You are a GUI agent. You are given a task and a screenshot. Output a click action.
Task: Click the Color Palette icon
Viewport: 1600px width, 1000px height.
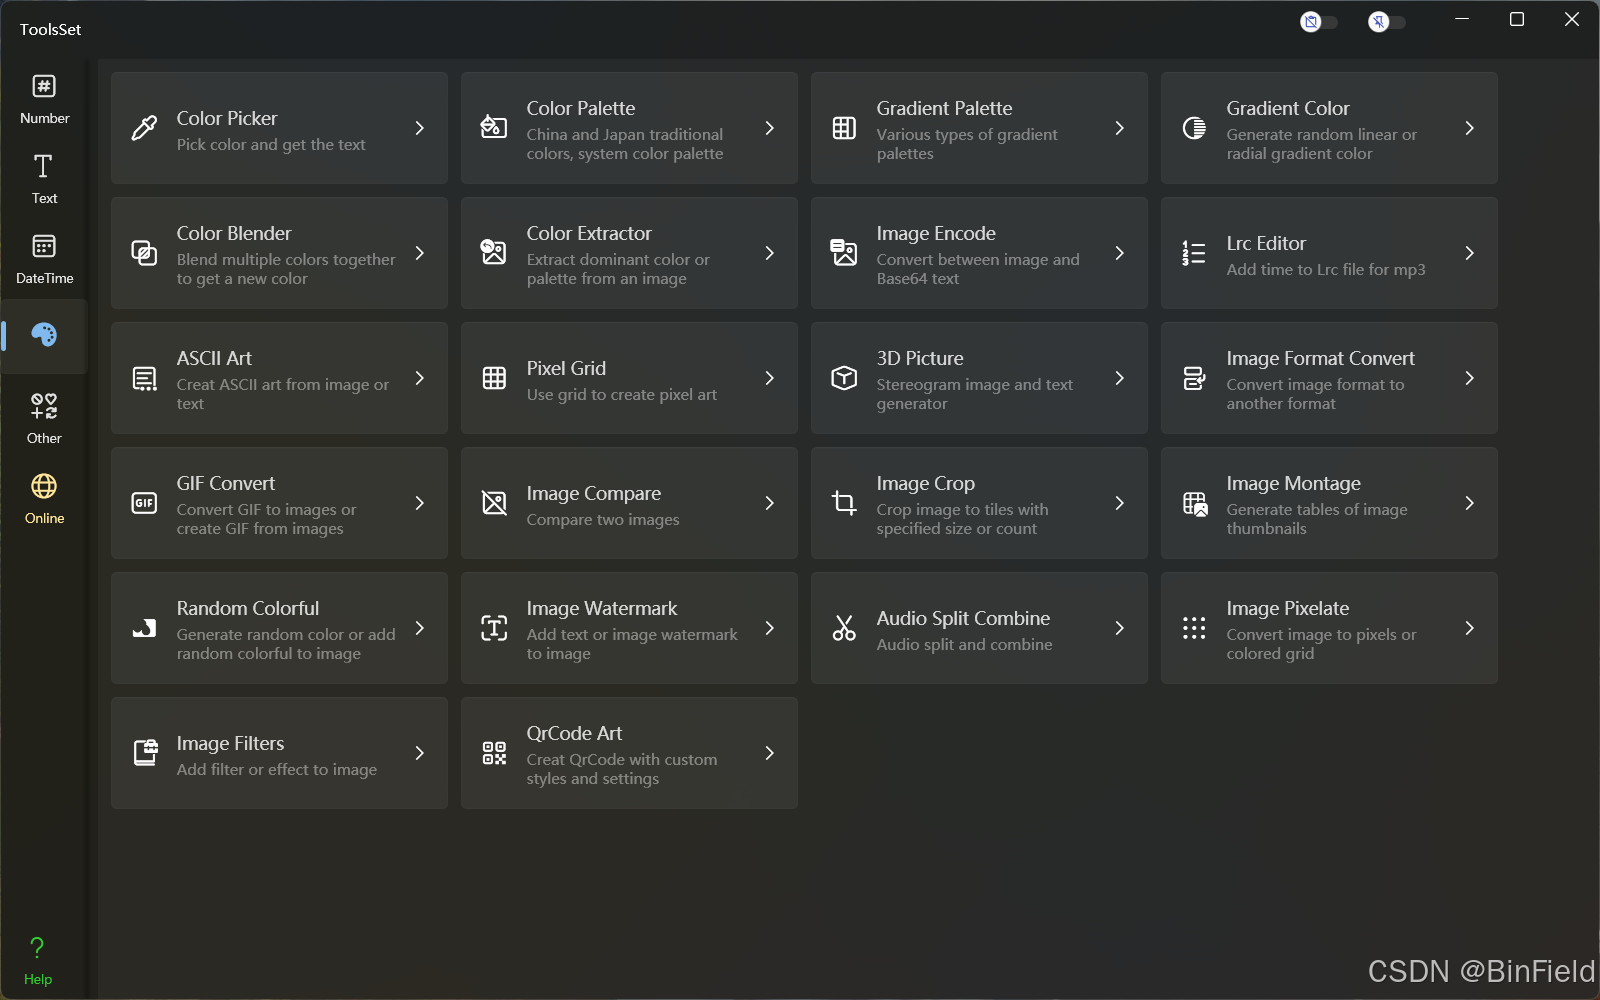pyautogui.click(x=494, y=128)
